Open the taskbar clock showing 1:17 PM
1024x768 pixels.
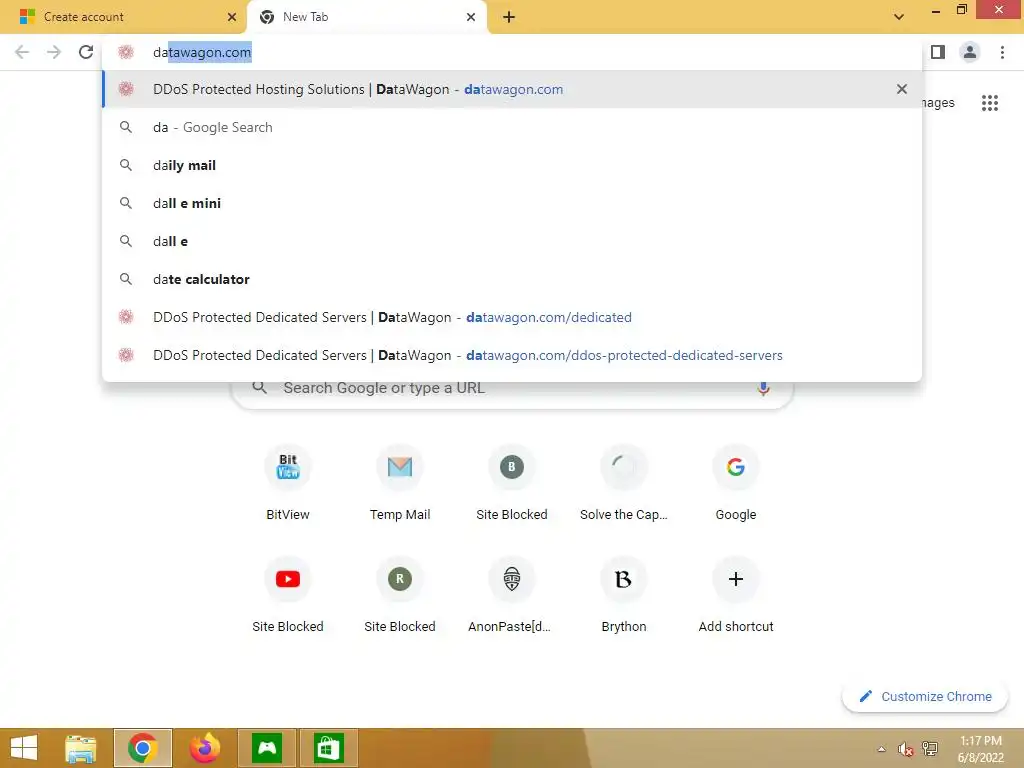coord(980,749)
